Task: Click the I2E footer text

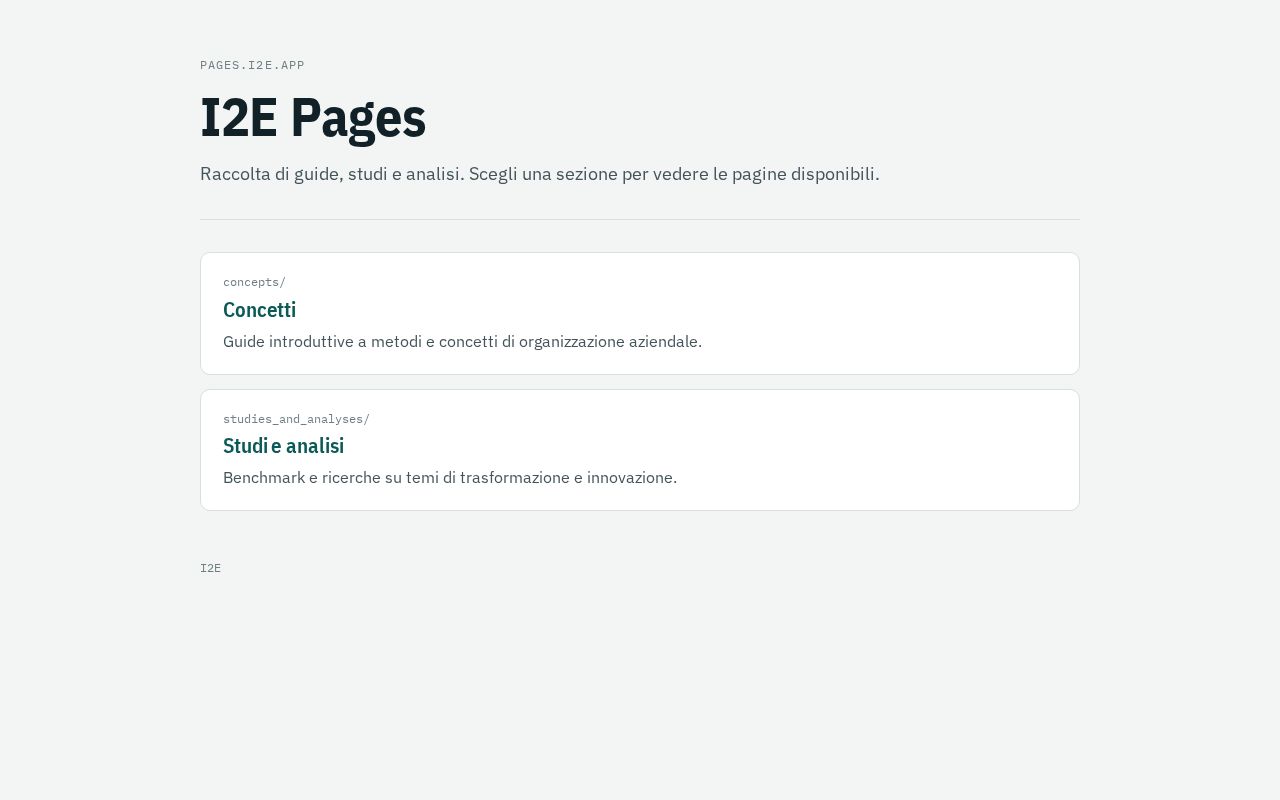Action: tap(210, 568)
